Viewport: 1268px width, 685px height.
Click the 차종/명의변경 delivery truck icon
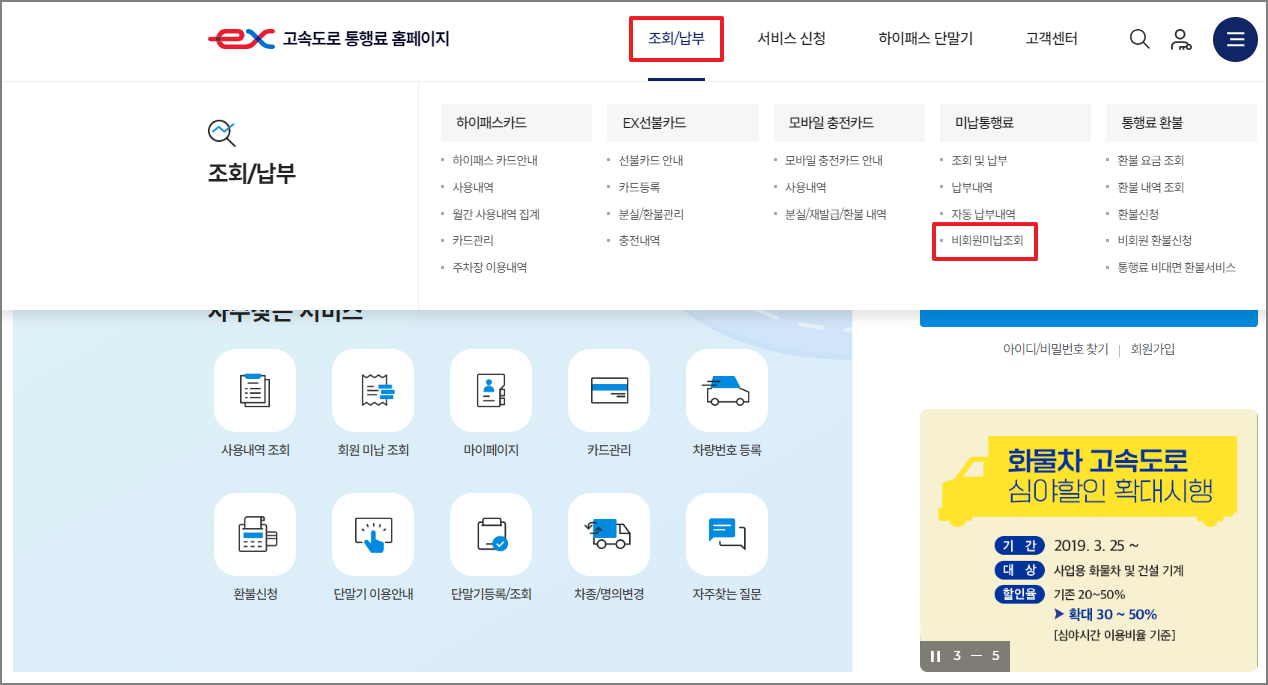608,534
